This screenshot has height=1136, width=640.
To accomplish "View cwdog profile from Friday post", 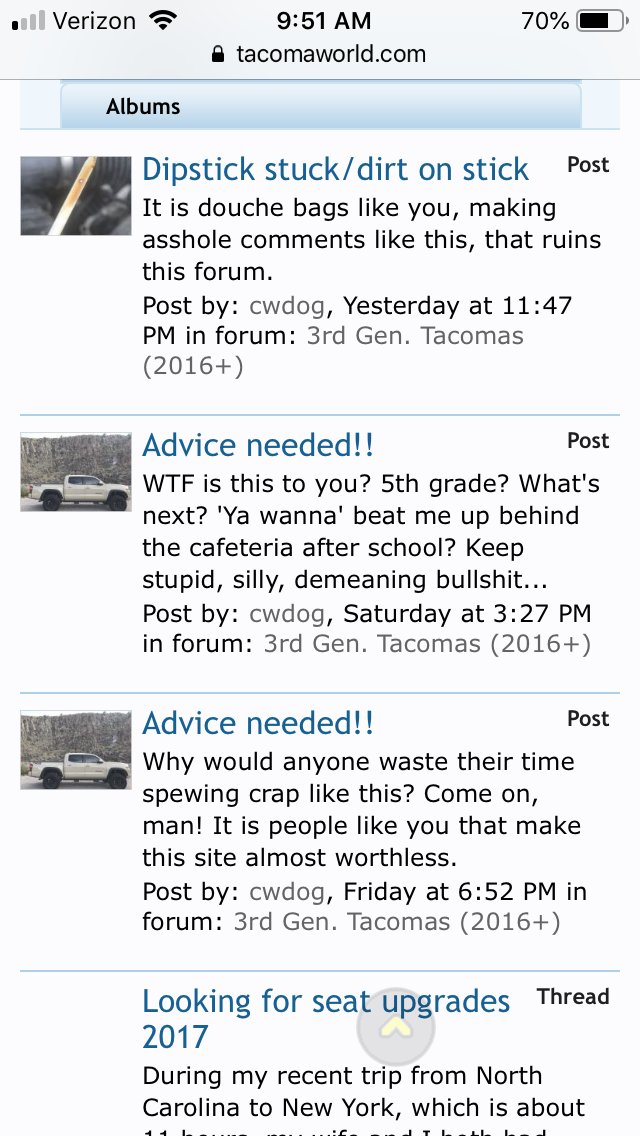I will tap(287, 892).
